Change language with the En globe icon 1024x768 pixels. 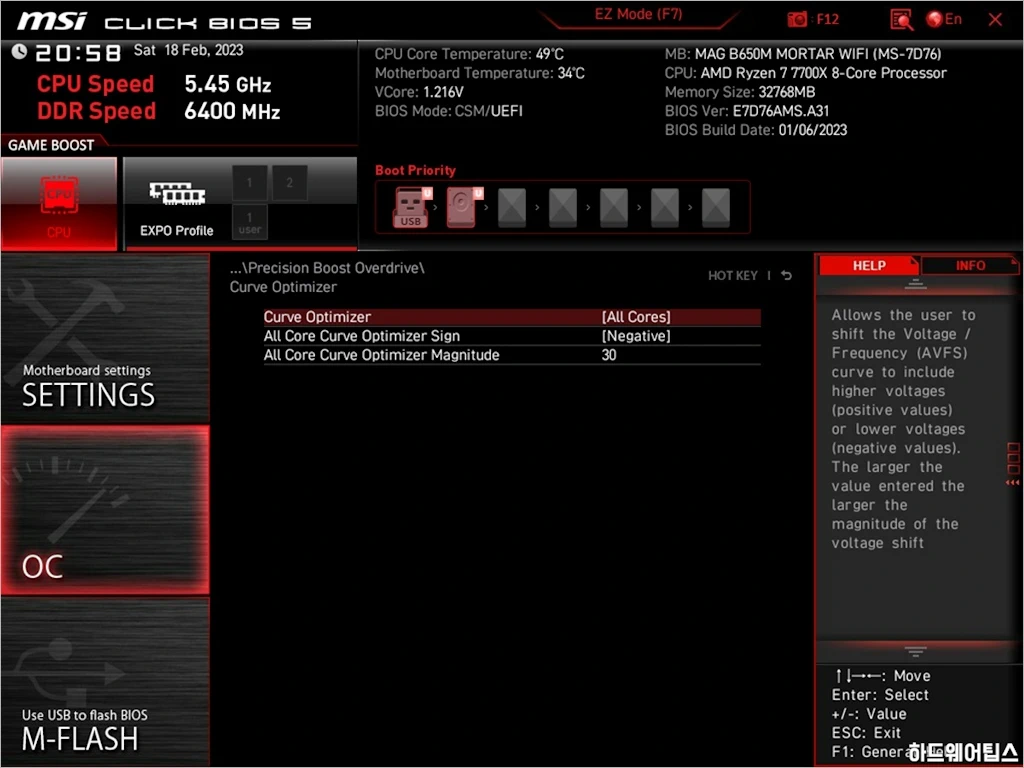(x=944, y=20)
